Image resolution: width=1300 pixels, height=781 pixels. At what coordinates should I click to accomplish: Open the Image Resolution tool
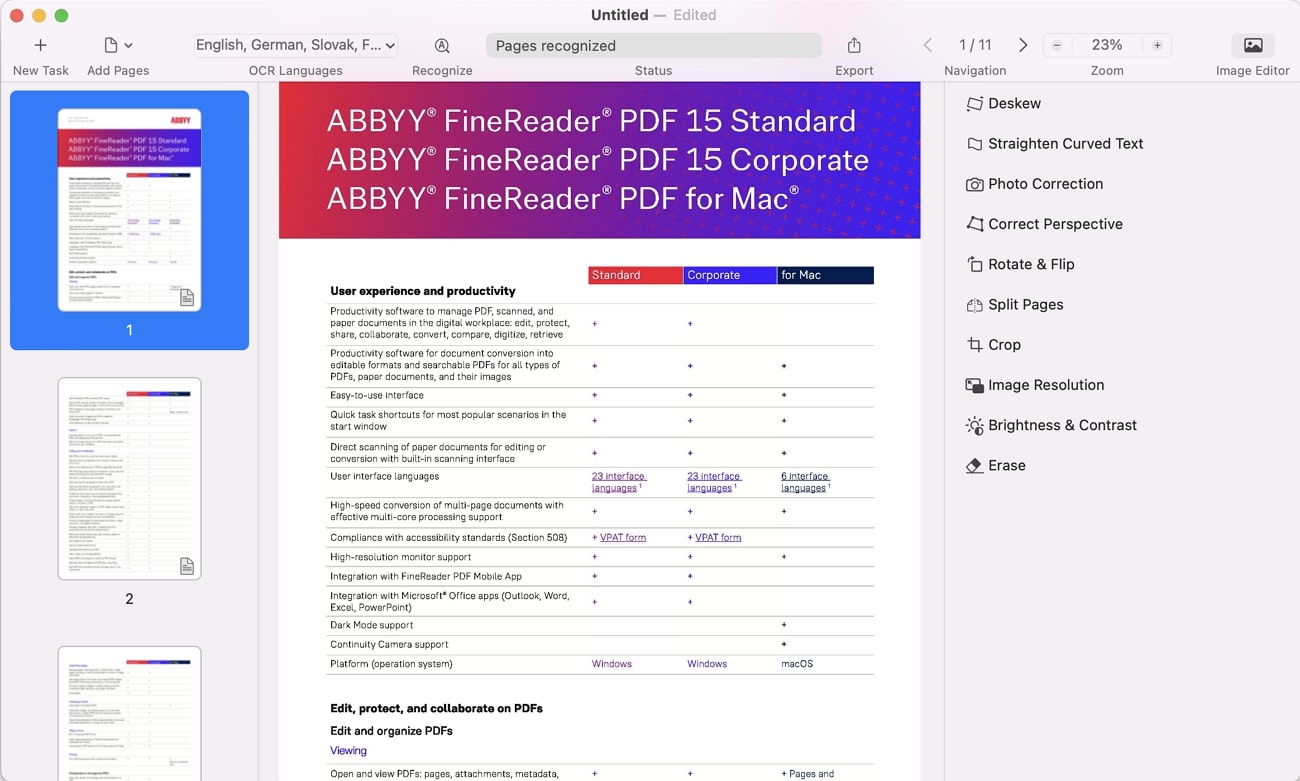[x=1035, y=385]
